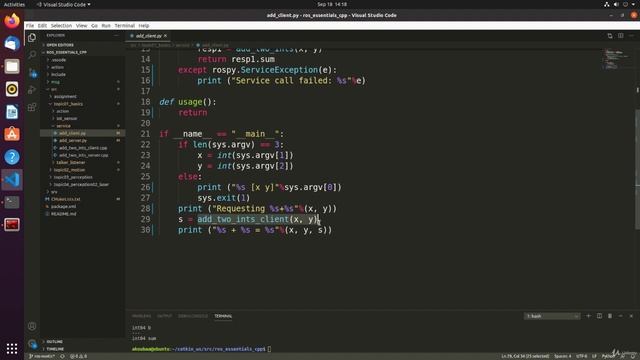
Task: Open Thunderbird mail from the dock
Action: [x=12, y=43]
